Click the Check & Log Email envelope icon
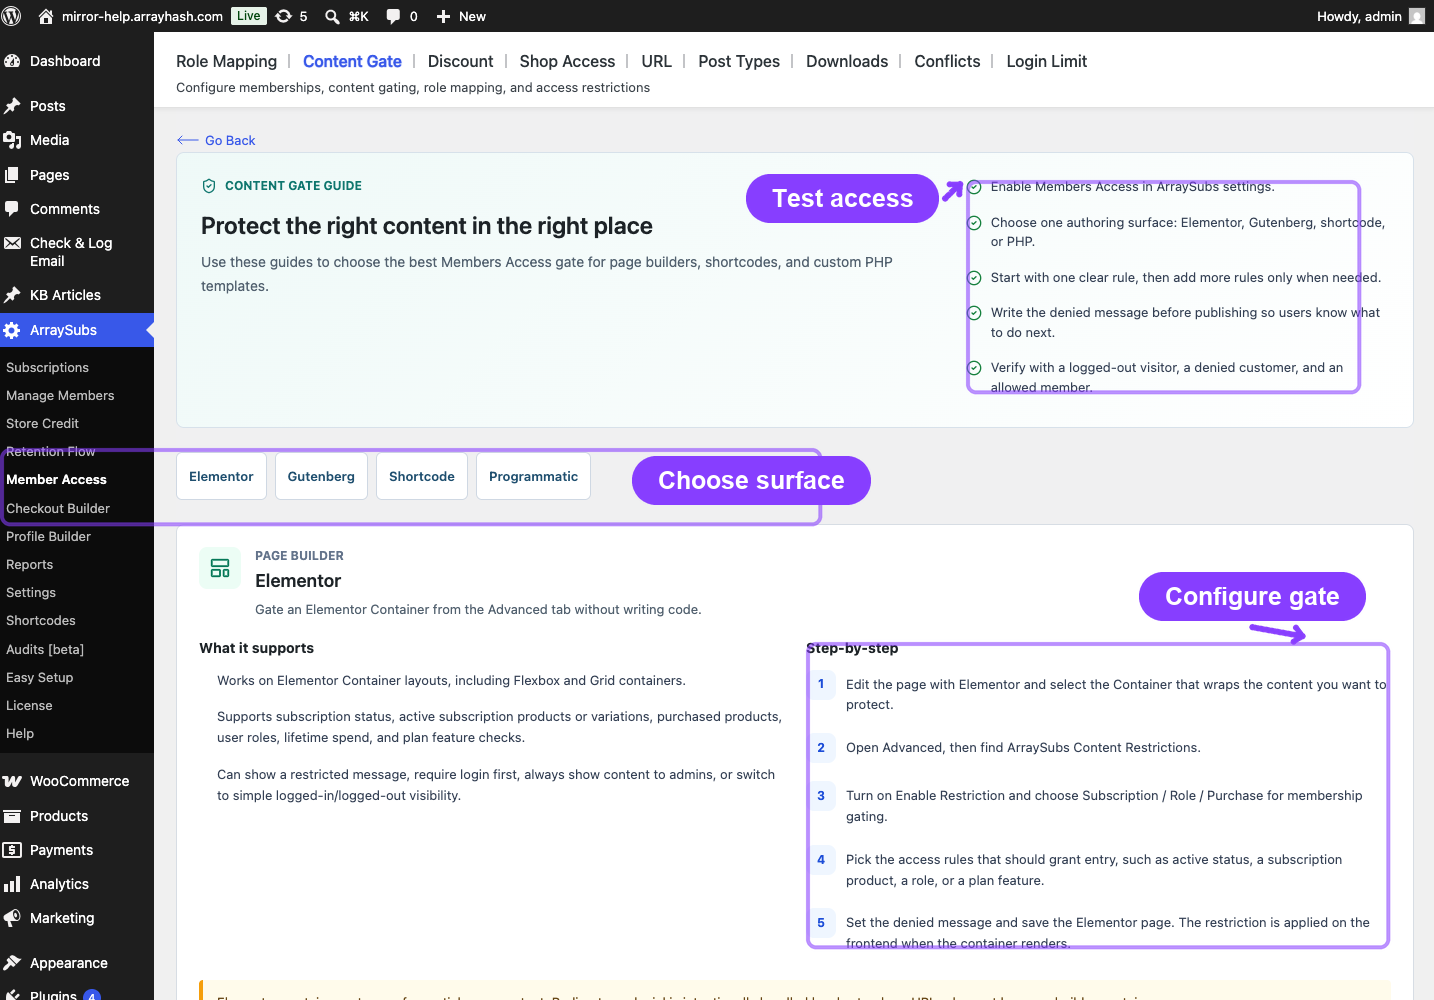Screen dimensions: 1434x1000 (12, 243)
